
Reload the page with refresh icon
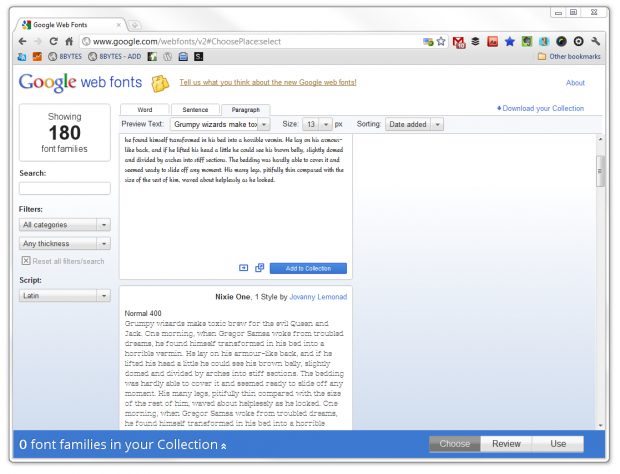tap(53, 41)
